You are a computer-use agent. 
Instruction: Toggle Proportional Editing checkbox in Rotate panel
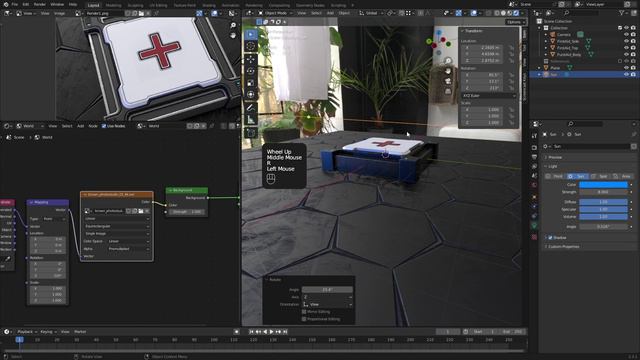304,319
